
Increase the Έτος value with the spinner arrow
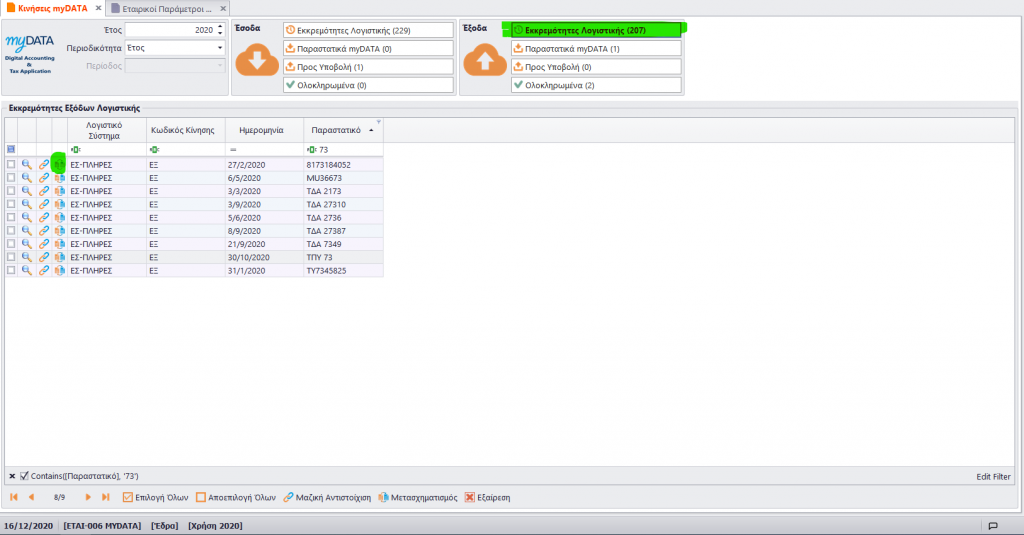[220, 27]
